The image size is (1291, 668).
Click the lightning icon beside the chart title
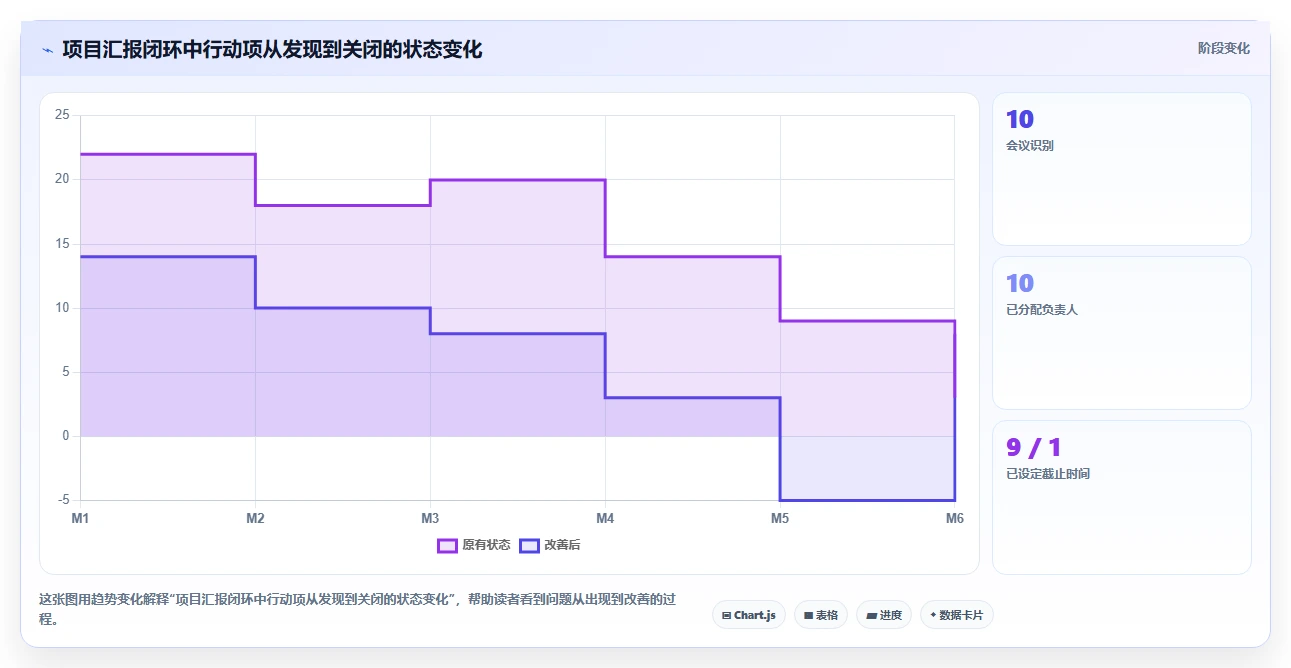pos(47,49)
